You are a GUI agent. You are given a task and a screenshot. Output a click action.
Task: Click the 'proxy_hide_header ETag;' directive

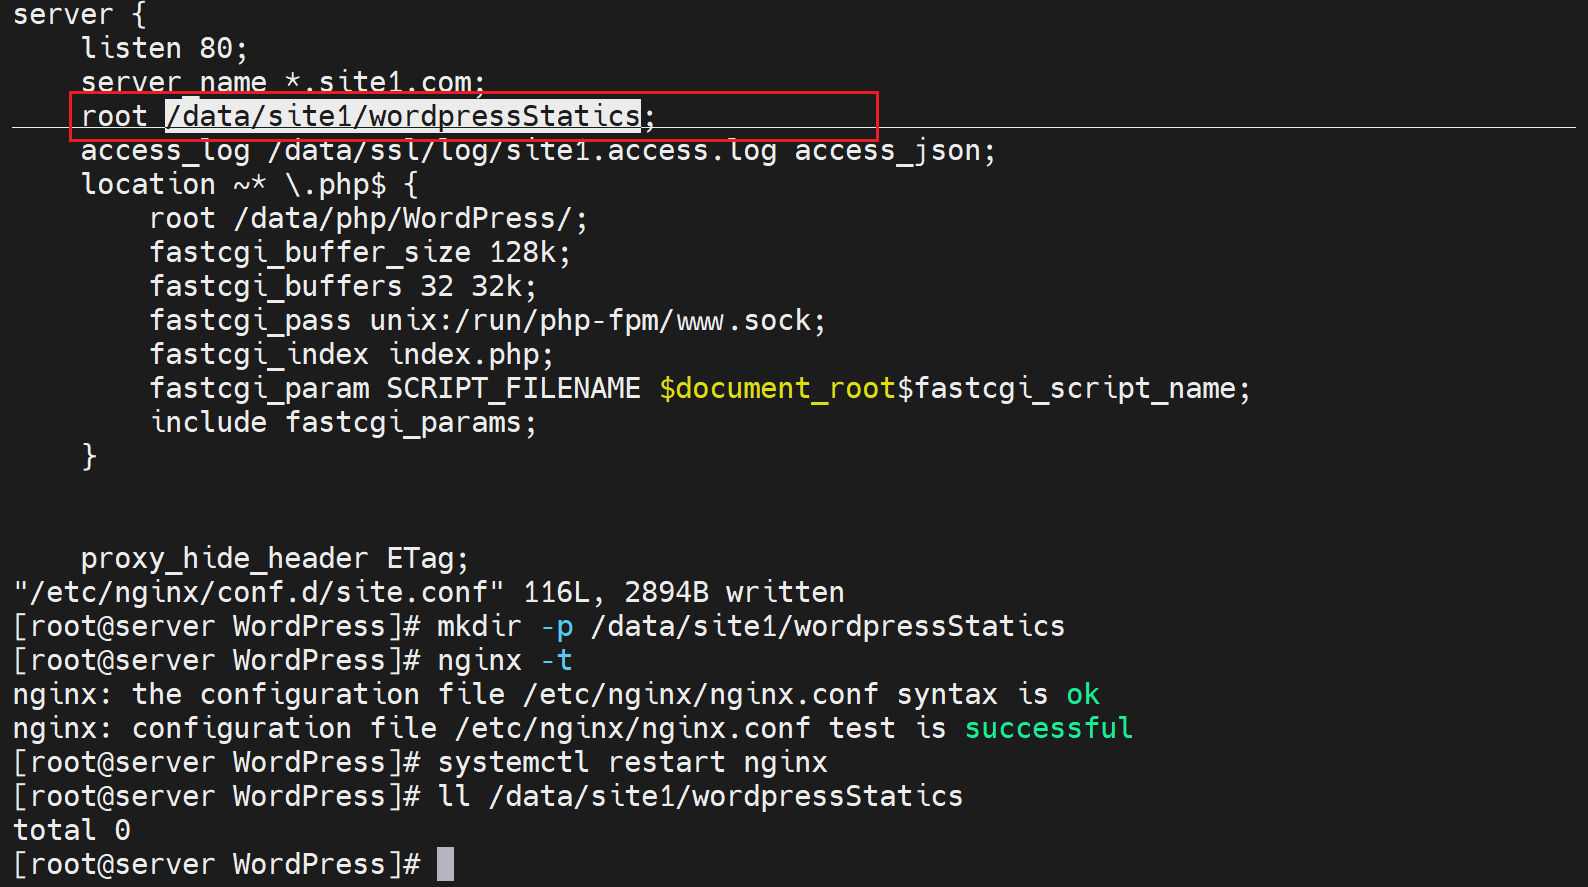tap(274, 559)
